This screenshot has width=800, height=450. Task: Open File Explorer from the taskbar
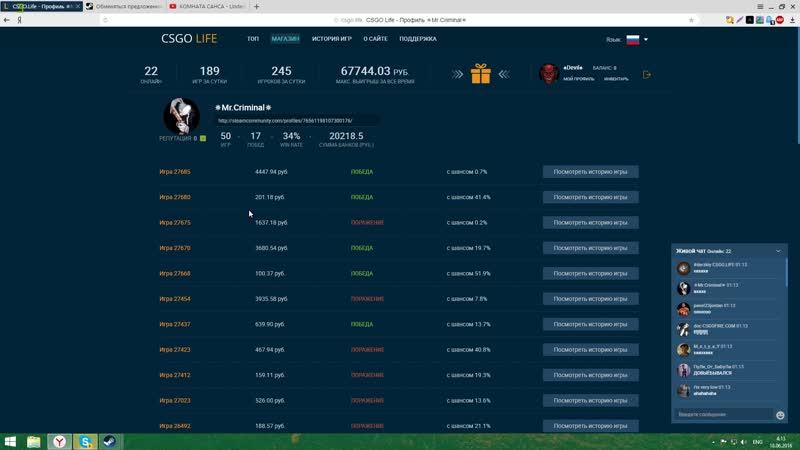34,441
